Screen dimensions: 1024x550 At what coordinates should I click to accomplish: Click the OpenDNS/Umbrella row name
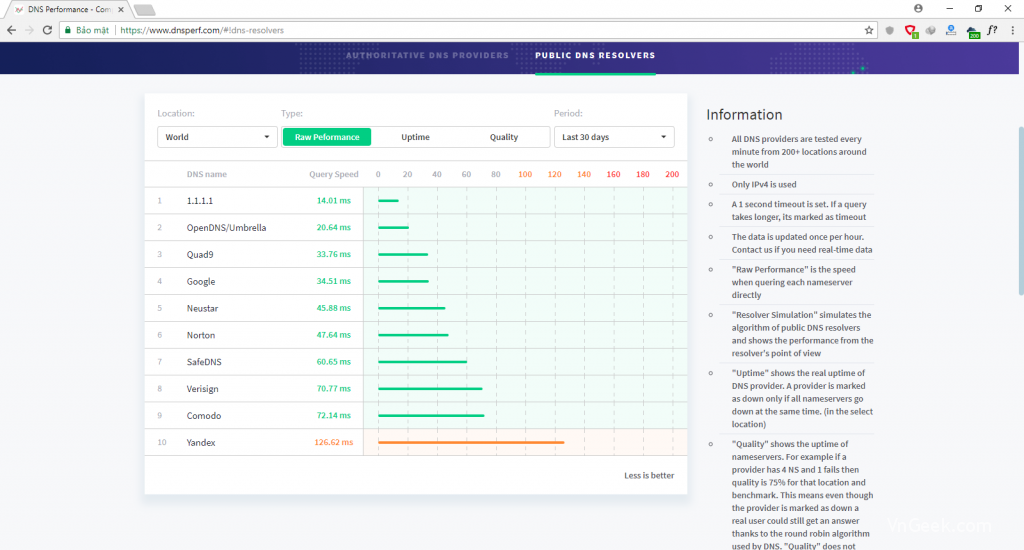(226, 228)
